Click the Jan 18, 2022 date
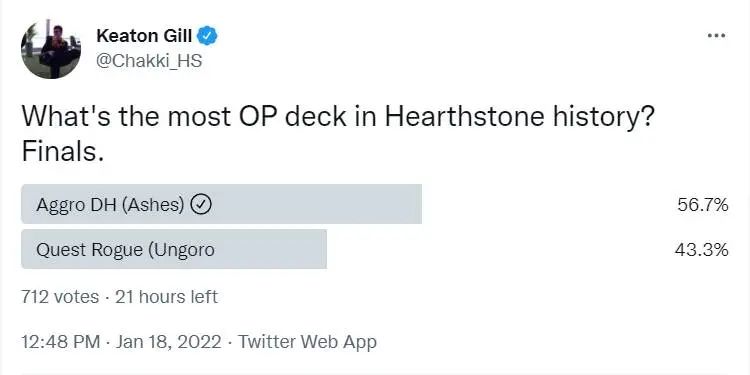This screenshot has height=375, width=750. coord(169,342)
